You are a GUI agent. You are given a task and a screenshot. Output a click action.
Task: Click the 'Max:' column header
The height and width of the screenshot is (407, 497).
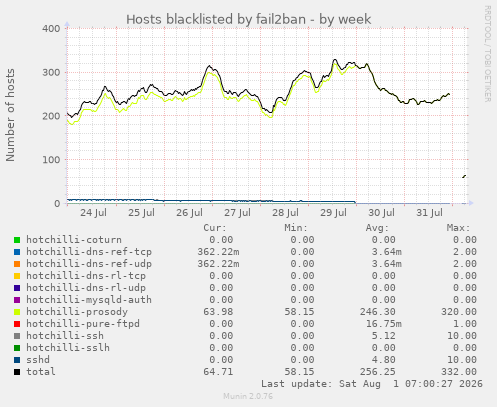click(x=458, y=228)
